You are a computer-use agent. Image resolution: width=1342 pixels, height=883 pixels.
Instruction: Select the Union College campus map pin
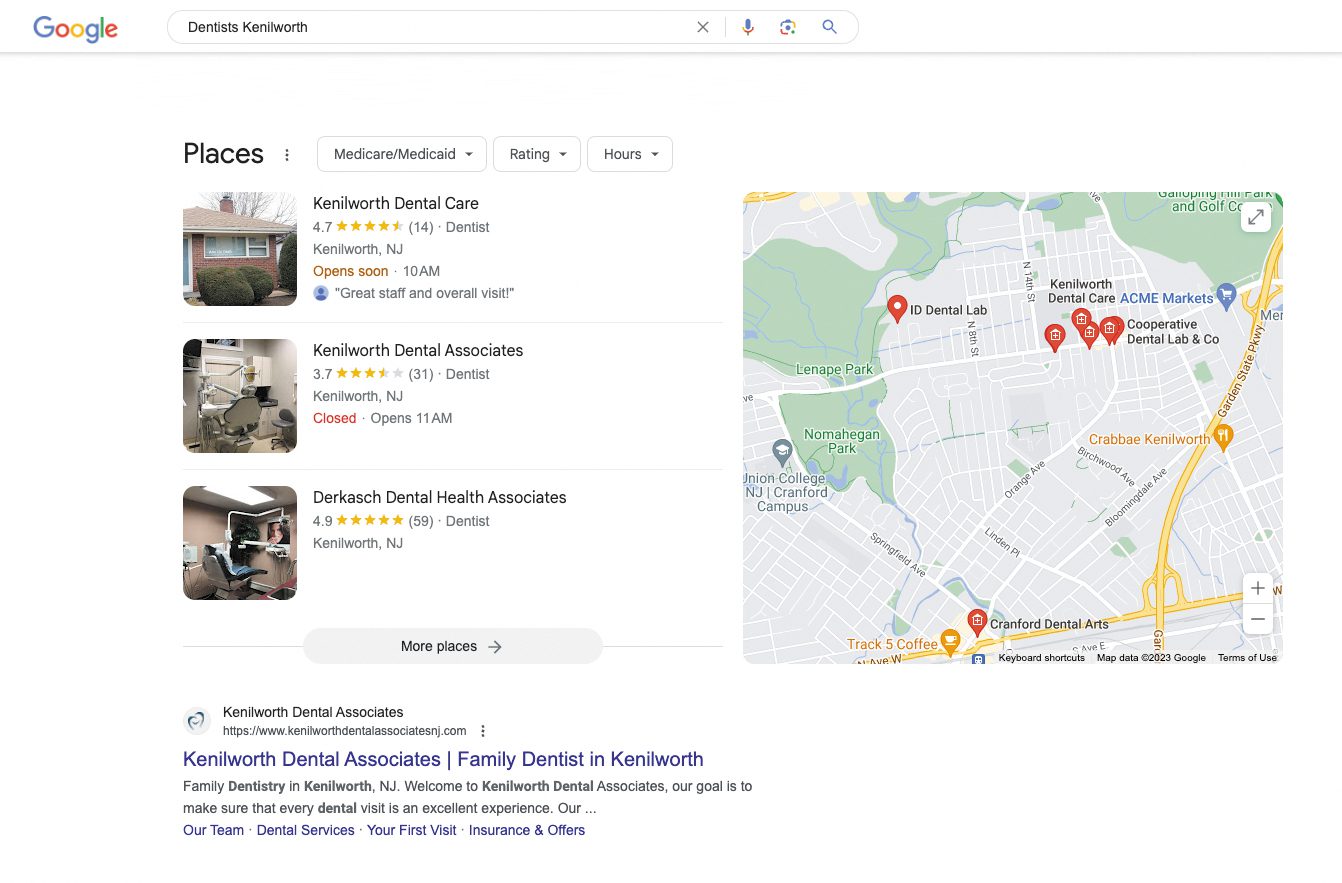(x=782, y=452)
